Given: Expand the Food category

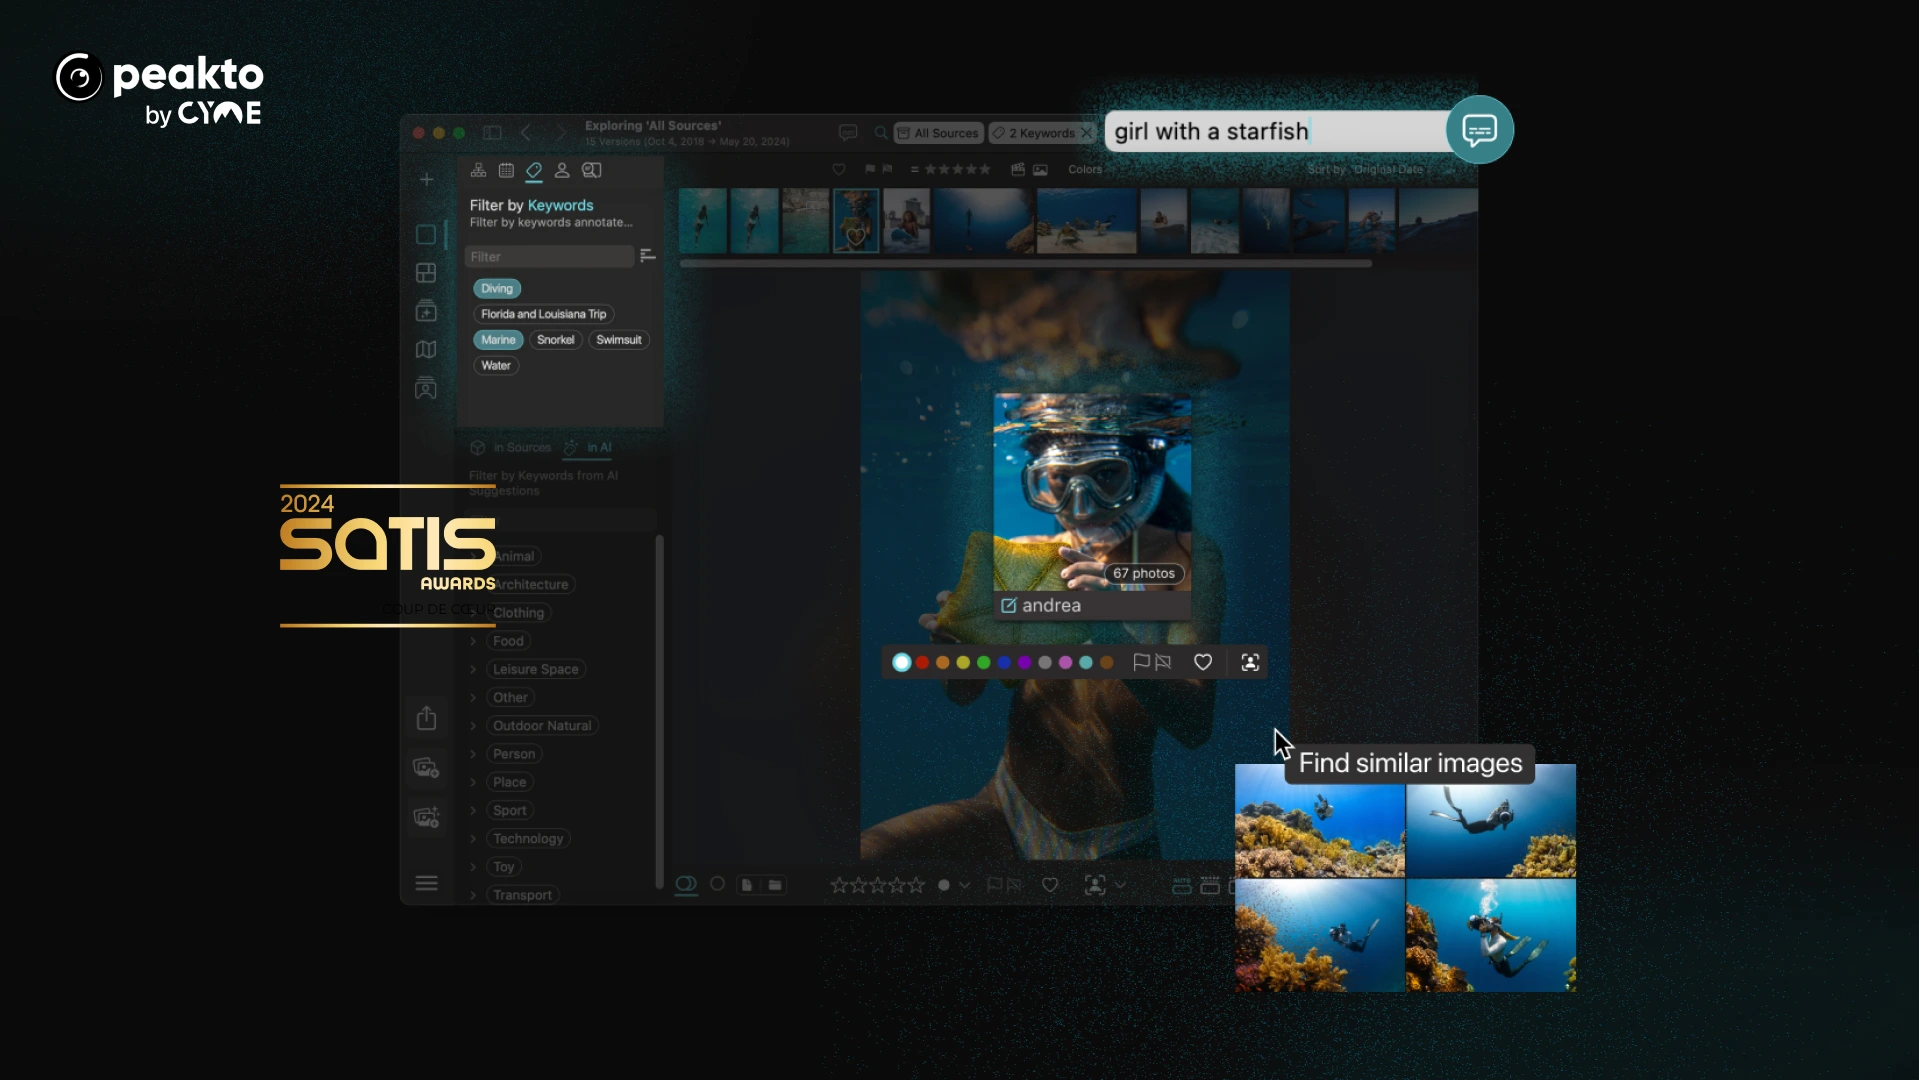Looking at the screenshot, I should tap(473, 641).
